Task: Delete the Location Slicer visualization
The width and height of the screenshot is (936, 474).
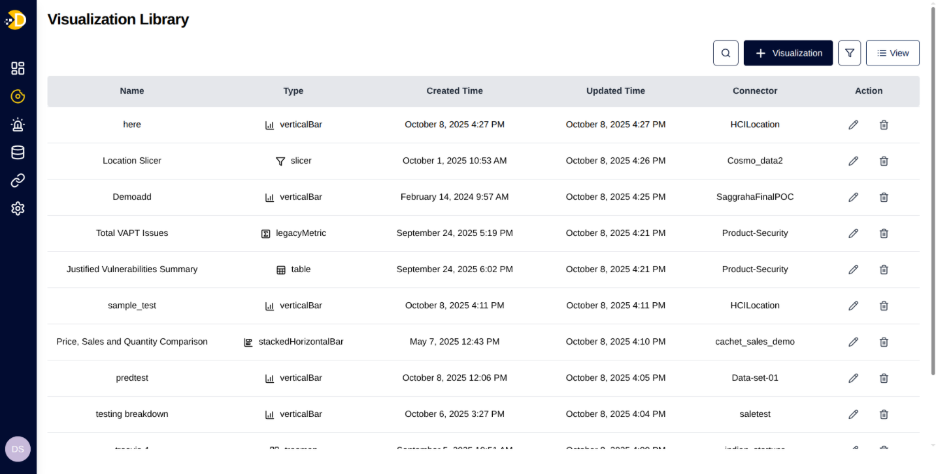Action: 884,161
